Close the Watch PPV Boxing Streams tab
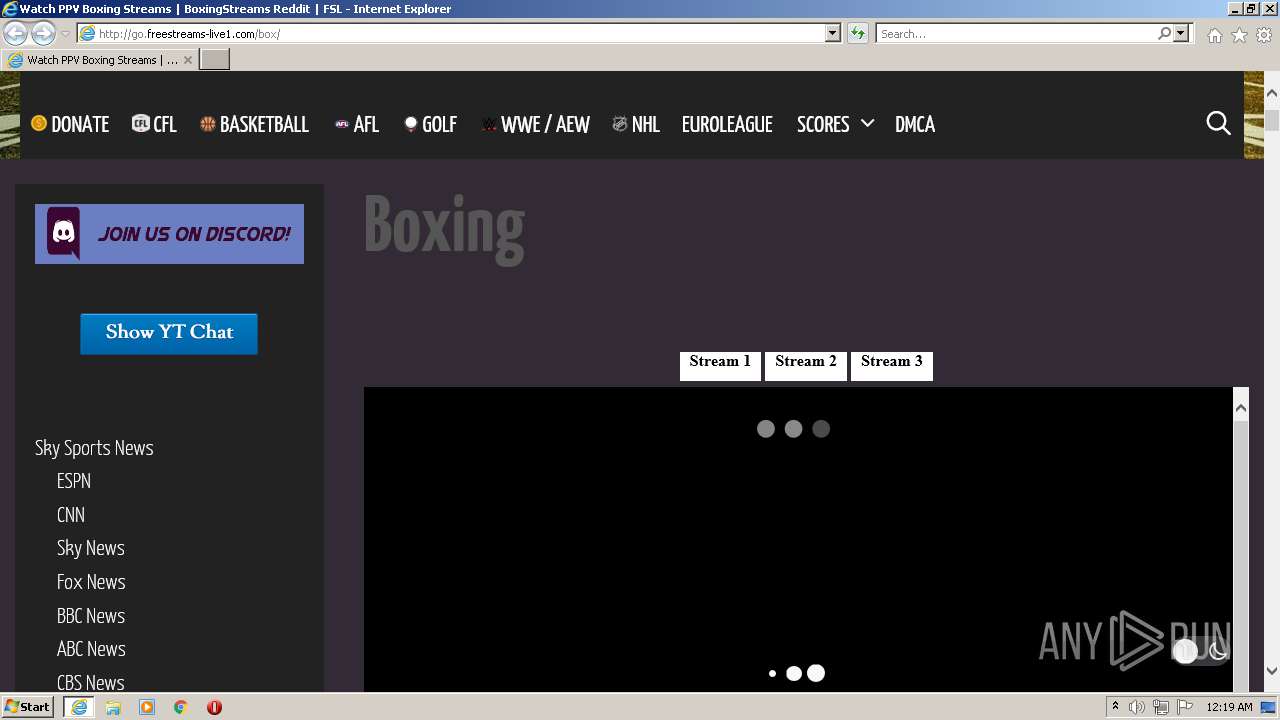The image size is (1280, 720). coord(188,60)
